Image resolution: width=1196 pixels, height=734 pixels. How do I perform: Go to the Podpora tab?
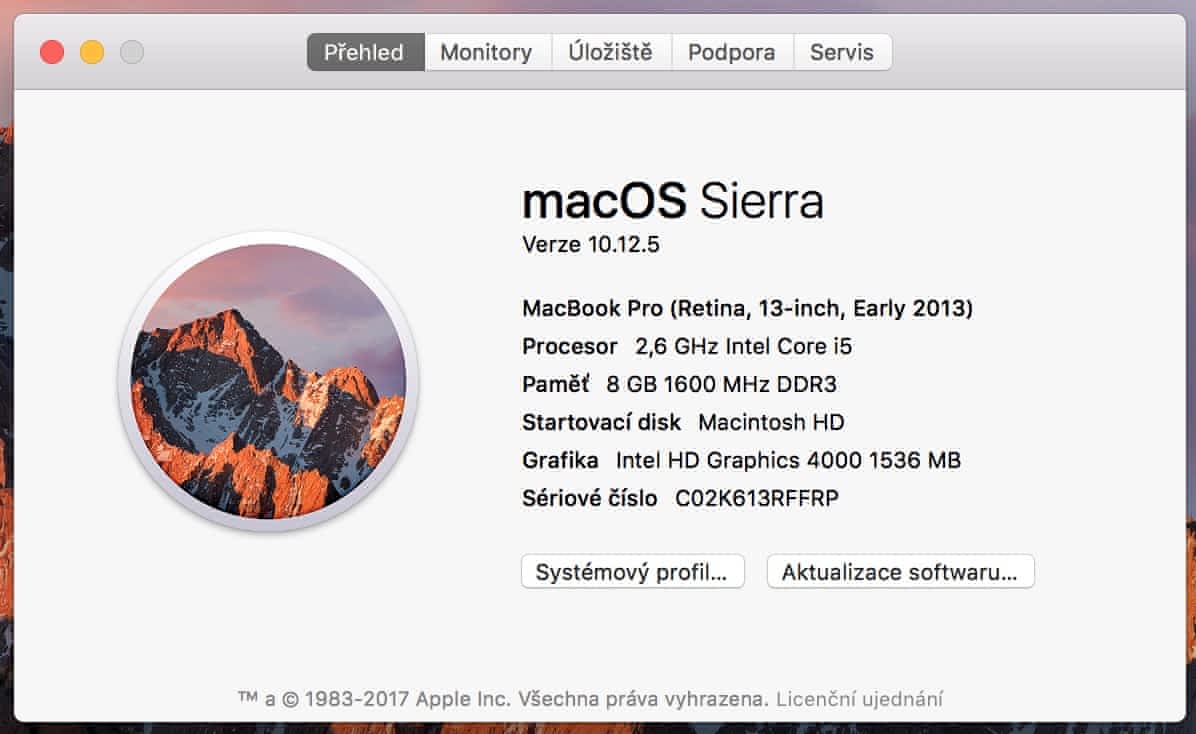click(731, 52)
